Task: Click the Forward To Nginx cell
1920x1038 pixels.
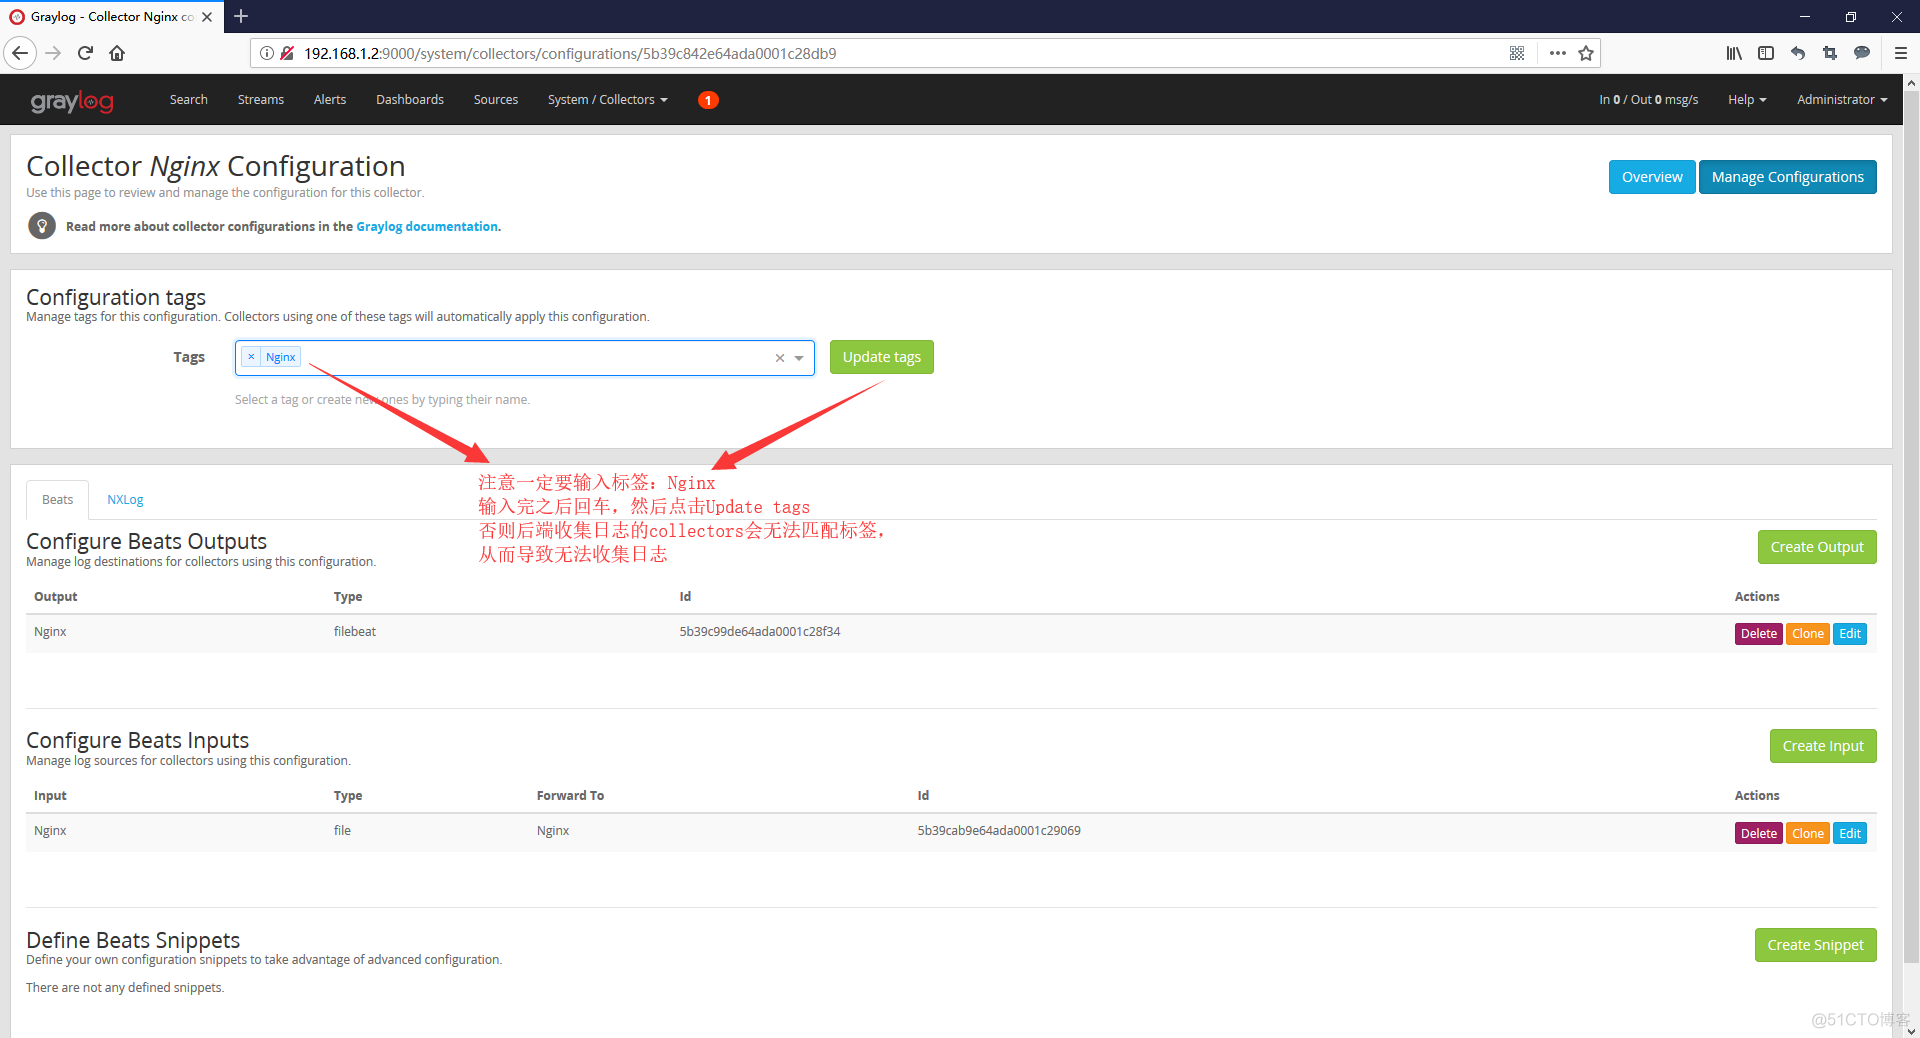Action: click(553, 831)
